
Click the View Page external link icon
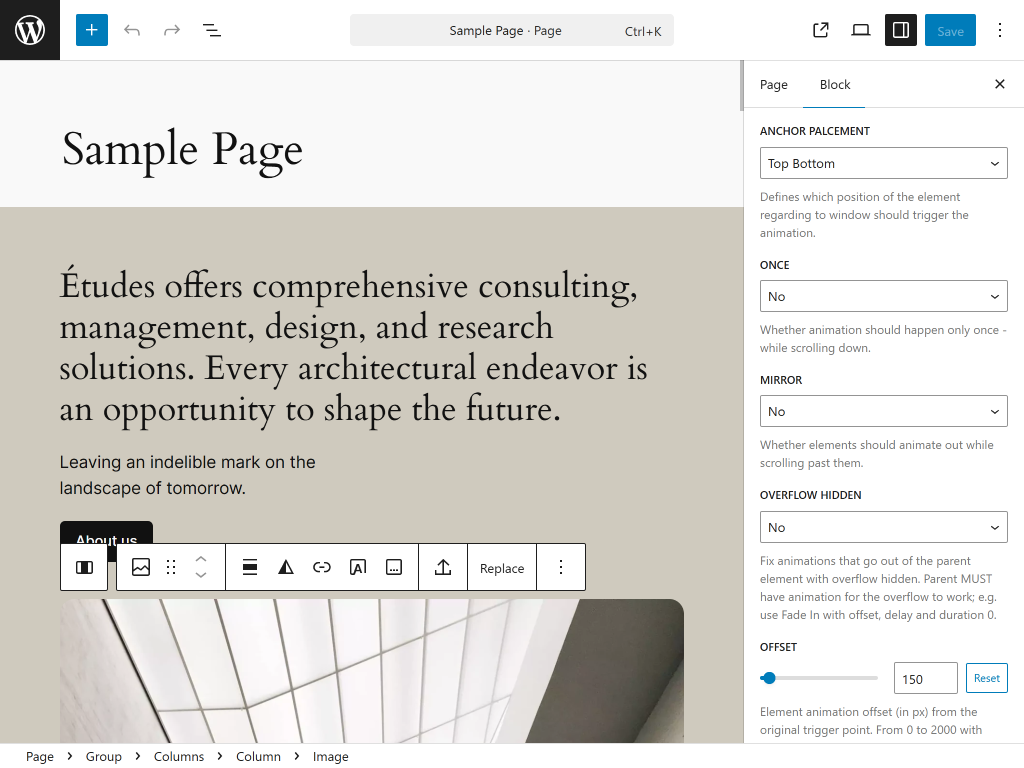point(821,30)
